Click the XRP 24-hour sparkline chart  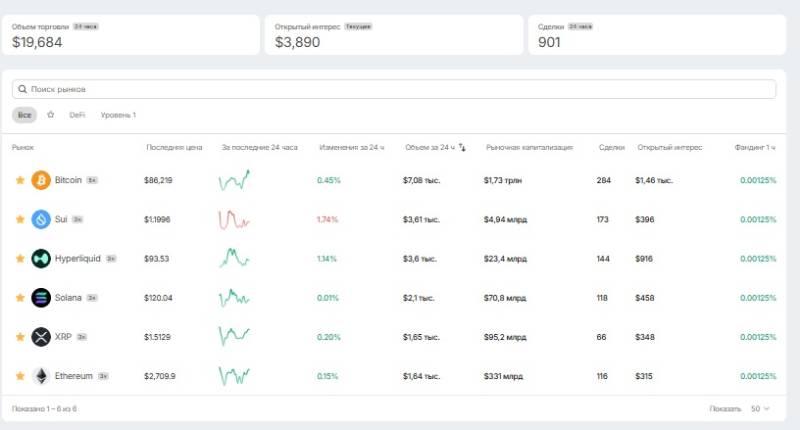(x=234, y=336)
